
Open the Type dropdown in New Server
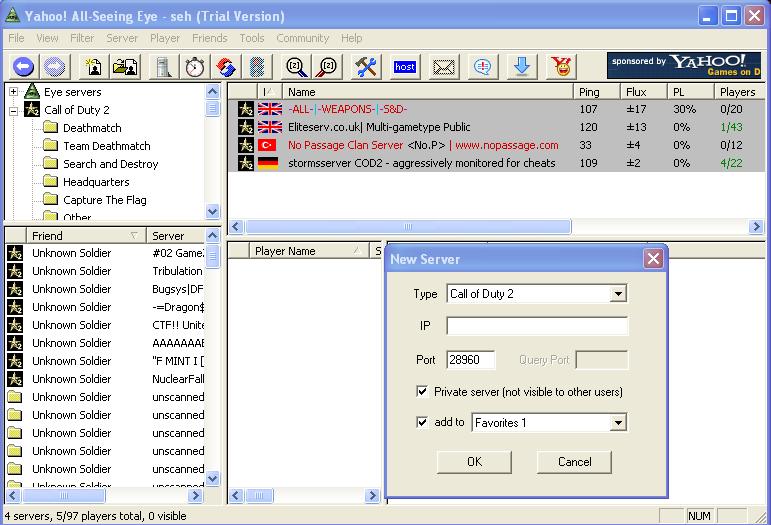(x=618, y=294)
